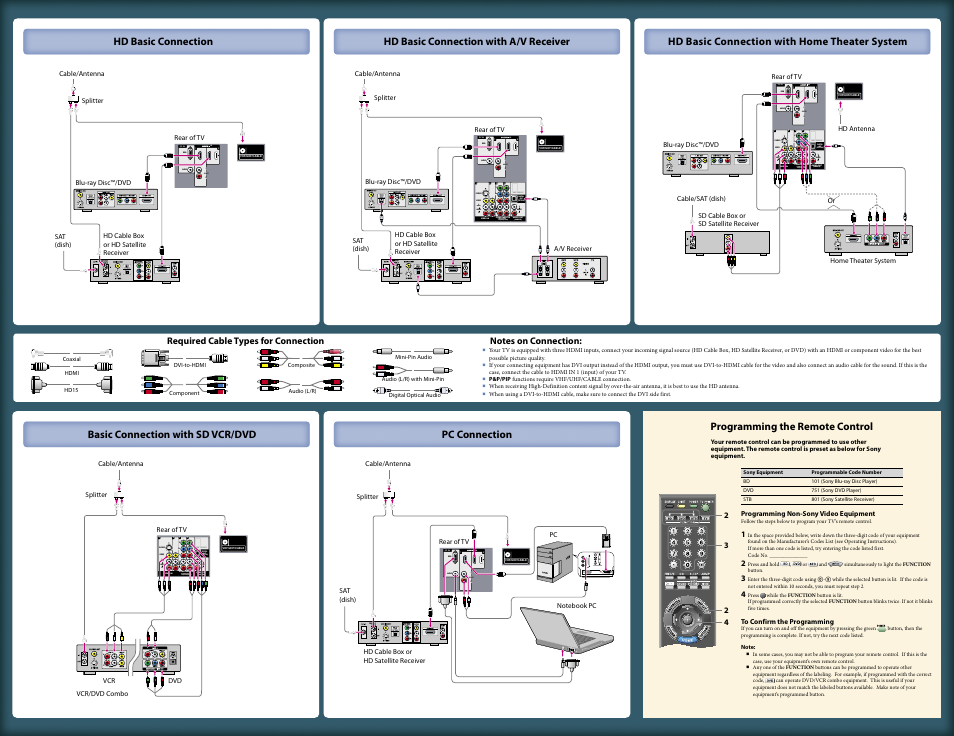Click the 'Notes on Connection:' heading
This screenshot has width=954, height=736.
pyautogui.click(x=535, y=341)
